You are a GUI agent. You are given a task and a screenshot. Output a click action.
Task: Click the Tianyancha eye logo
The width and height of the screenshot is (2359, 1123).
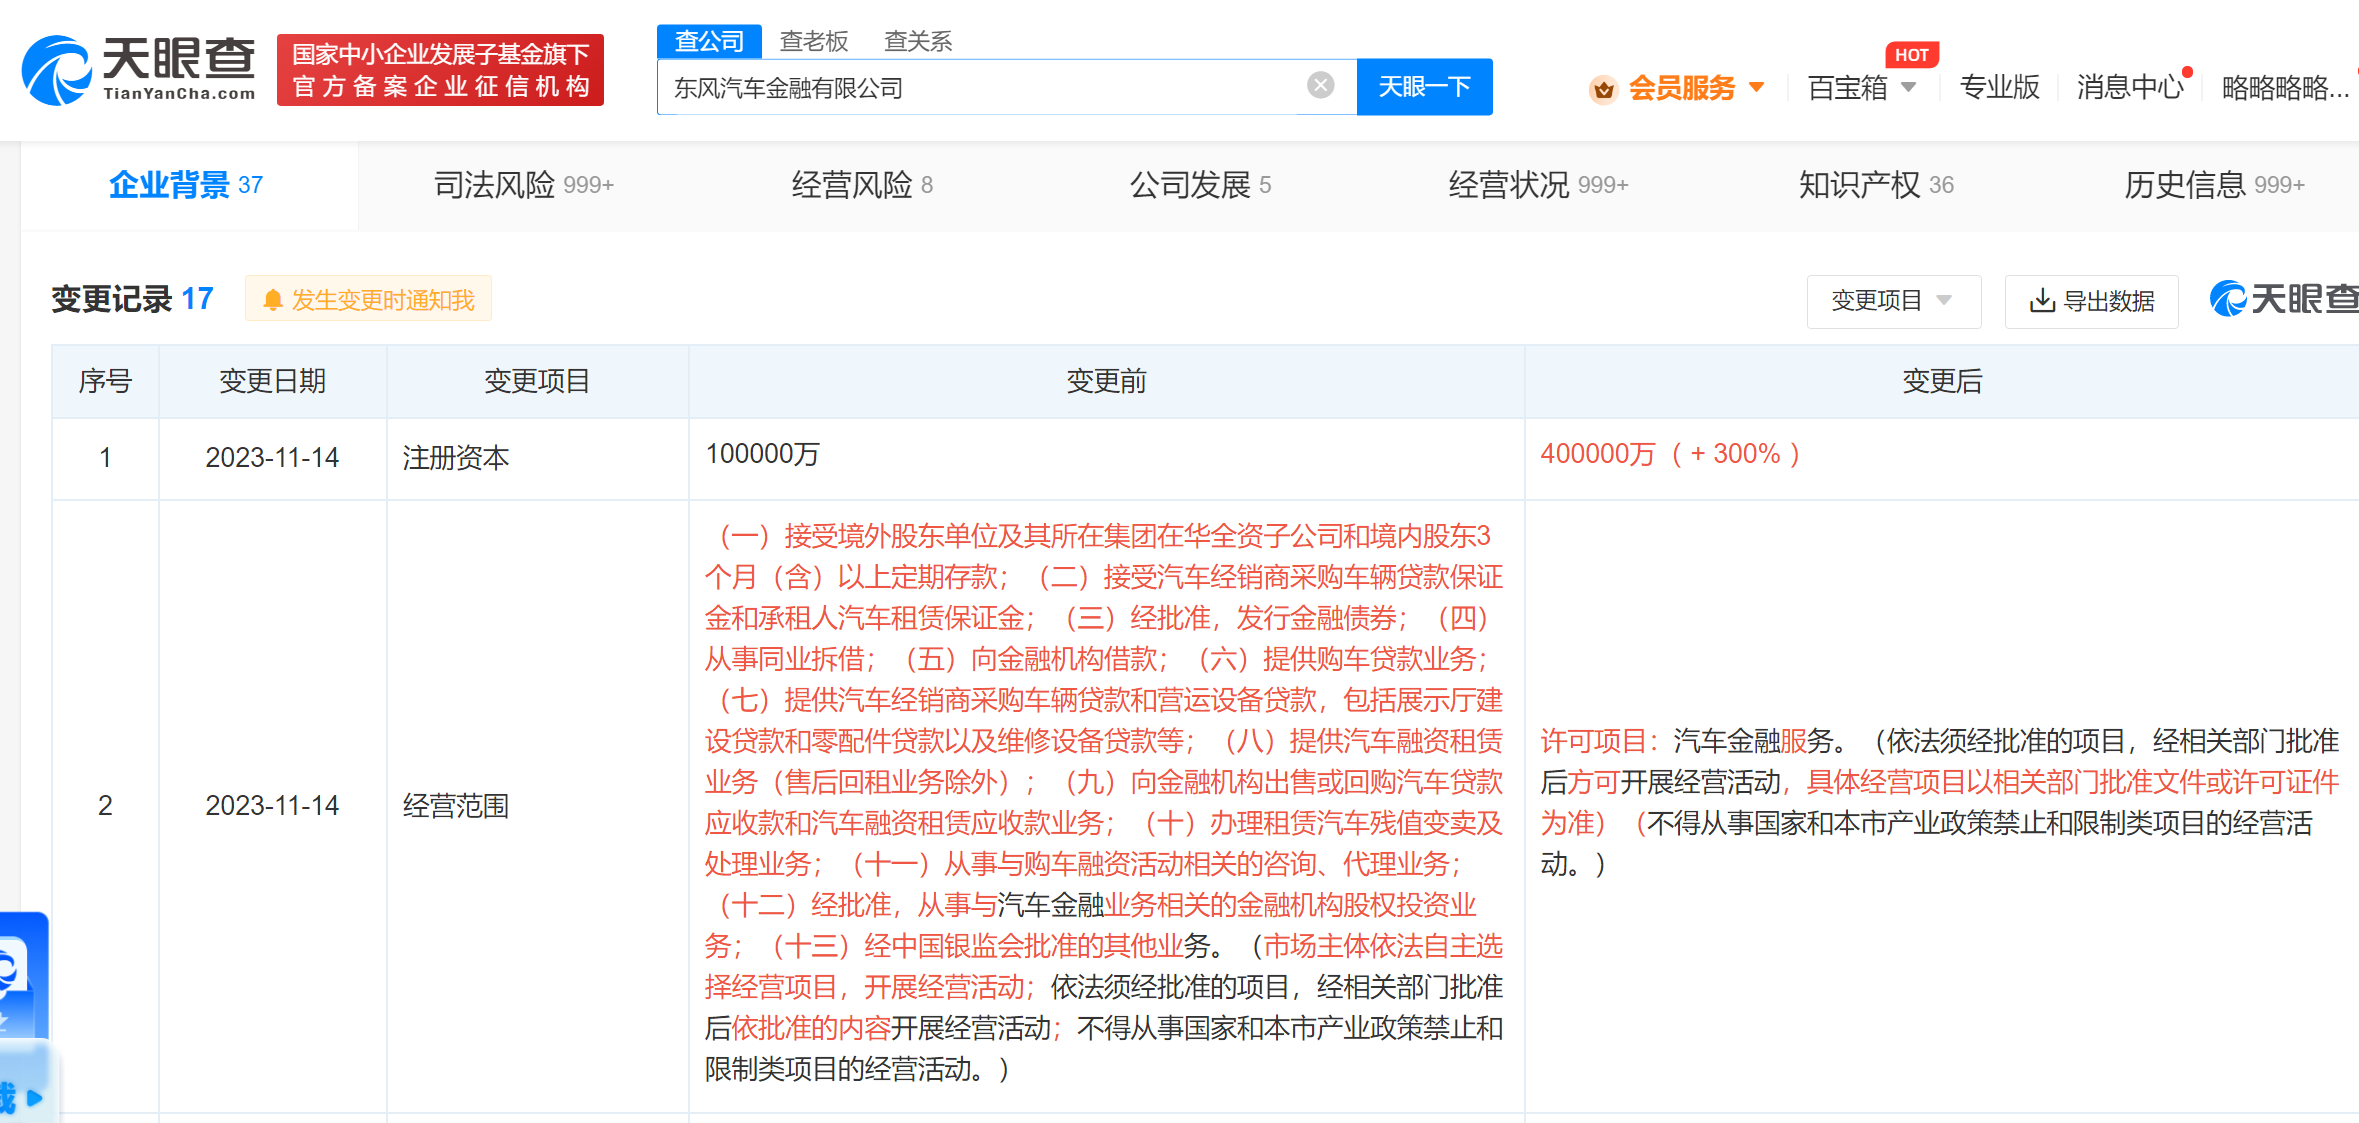[56, 70]
